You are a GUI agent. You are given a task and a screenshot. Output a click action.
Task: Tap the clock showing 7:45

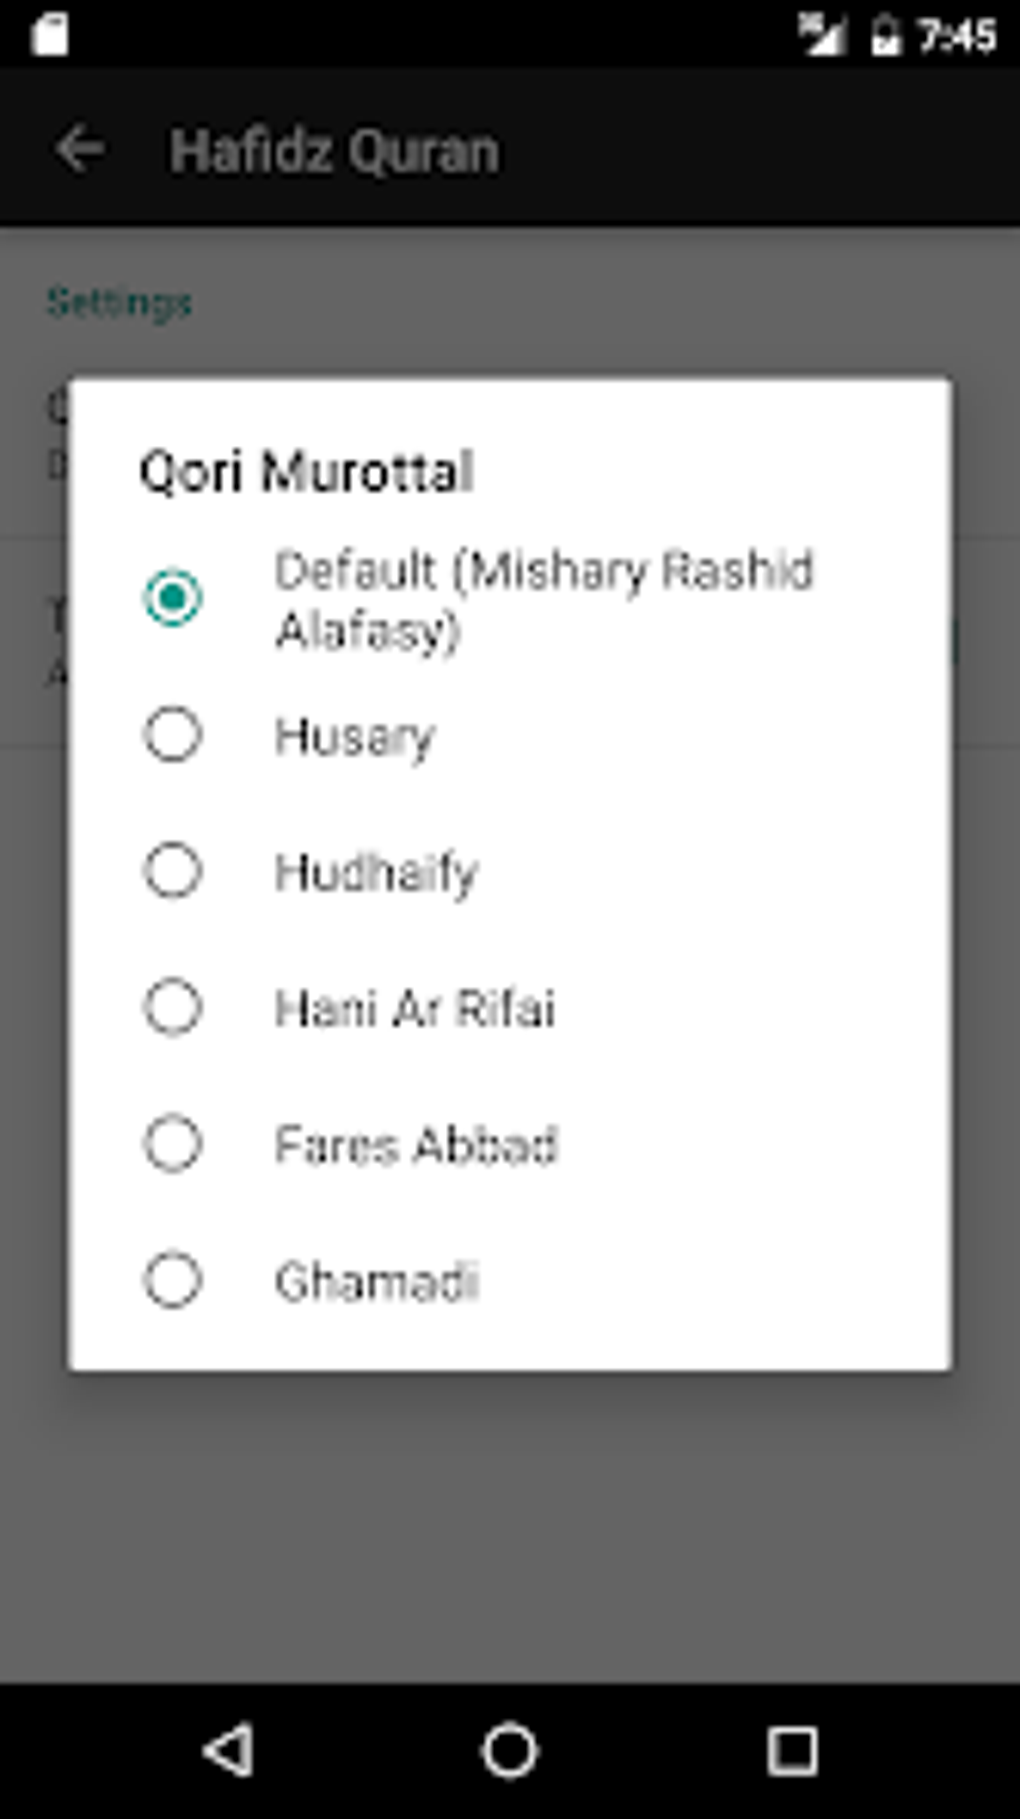957,36
